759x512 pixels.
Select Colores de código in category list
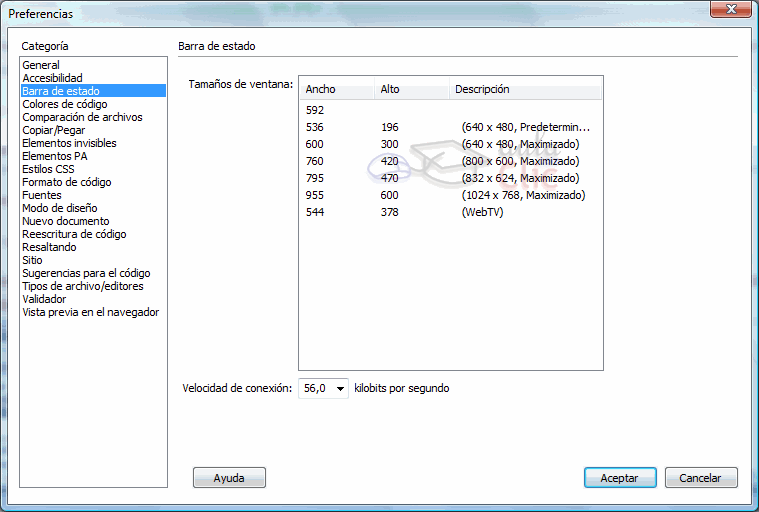pyautogui.click(x=65, y=104)
